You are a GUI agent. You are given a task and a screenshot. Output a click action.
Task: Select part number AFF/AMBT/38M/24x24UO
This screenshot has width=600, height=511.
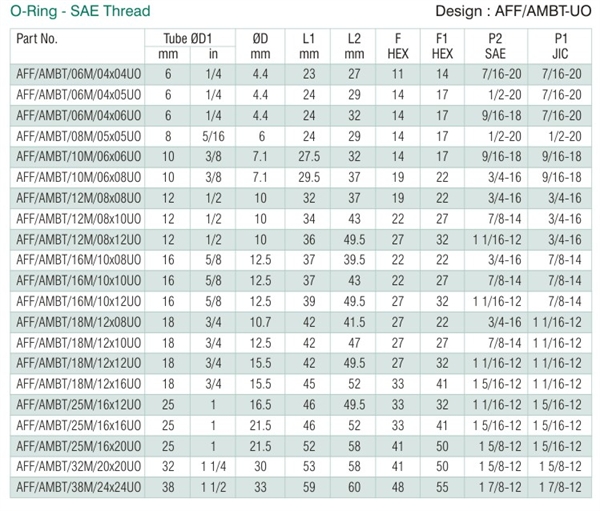(78, 487)
